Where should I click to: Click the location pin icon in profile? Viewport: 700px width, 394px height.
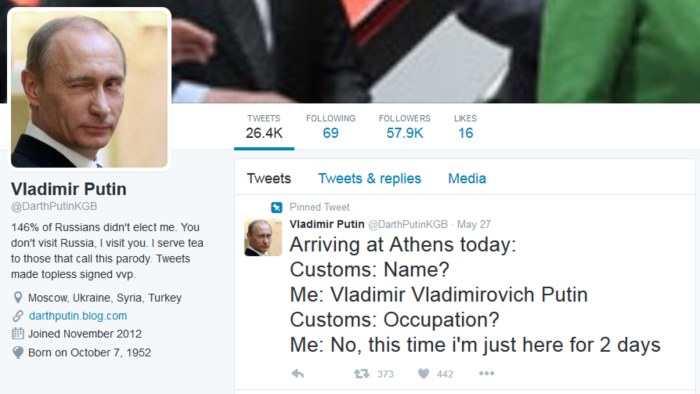(18, 297)
